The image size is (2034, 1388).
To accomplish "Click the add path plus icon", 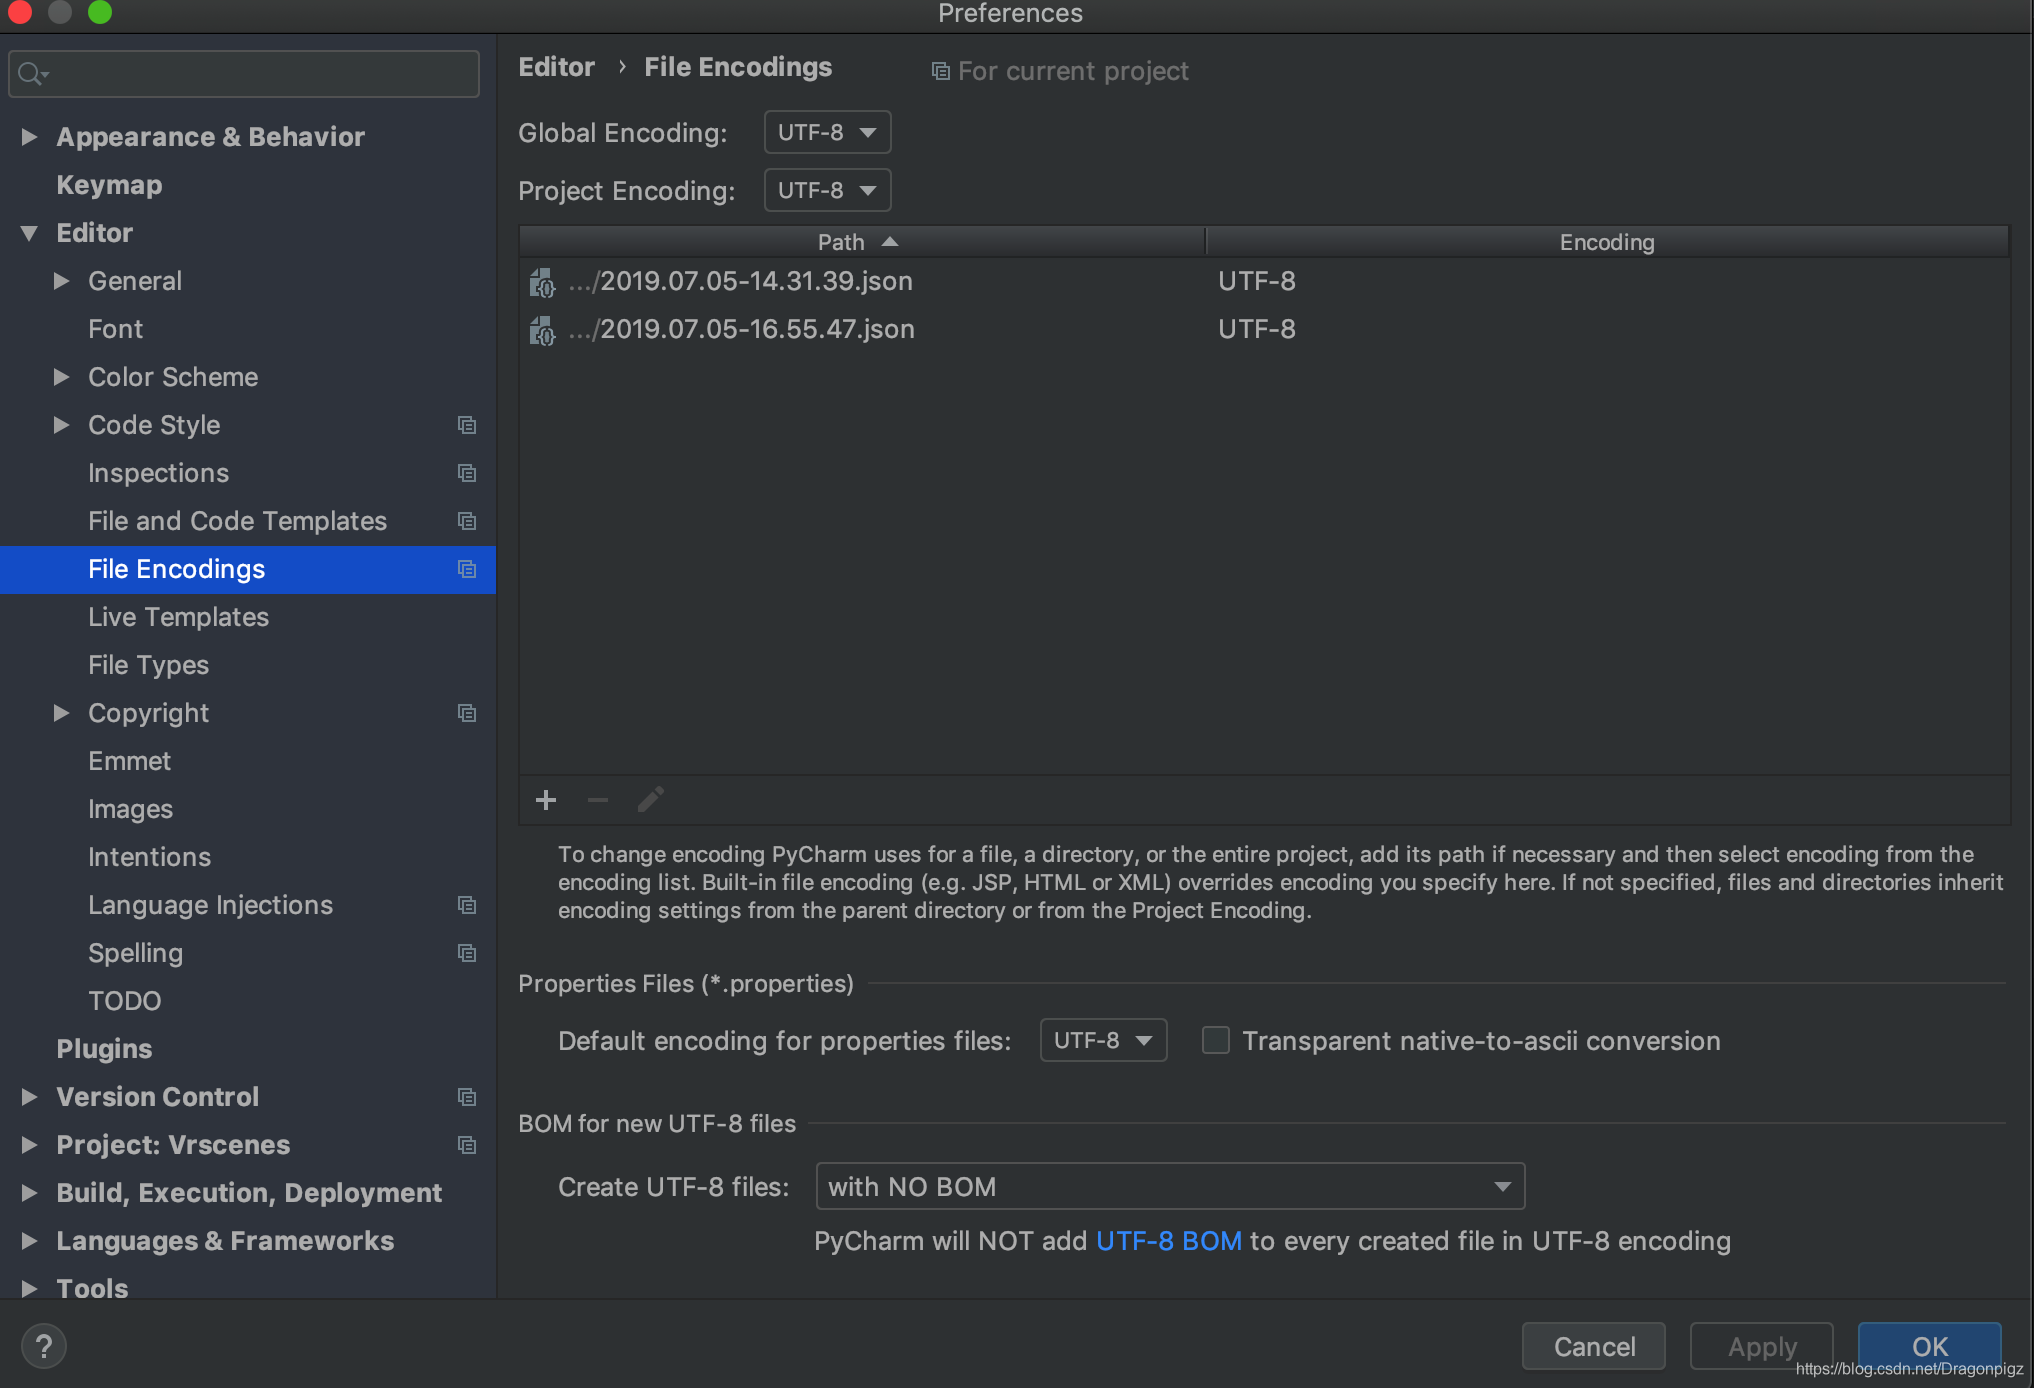I will tap(546, 800).
